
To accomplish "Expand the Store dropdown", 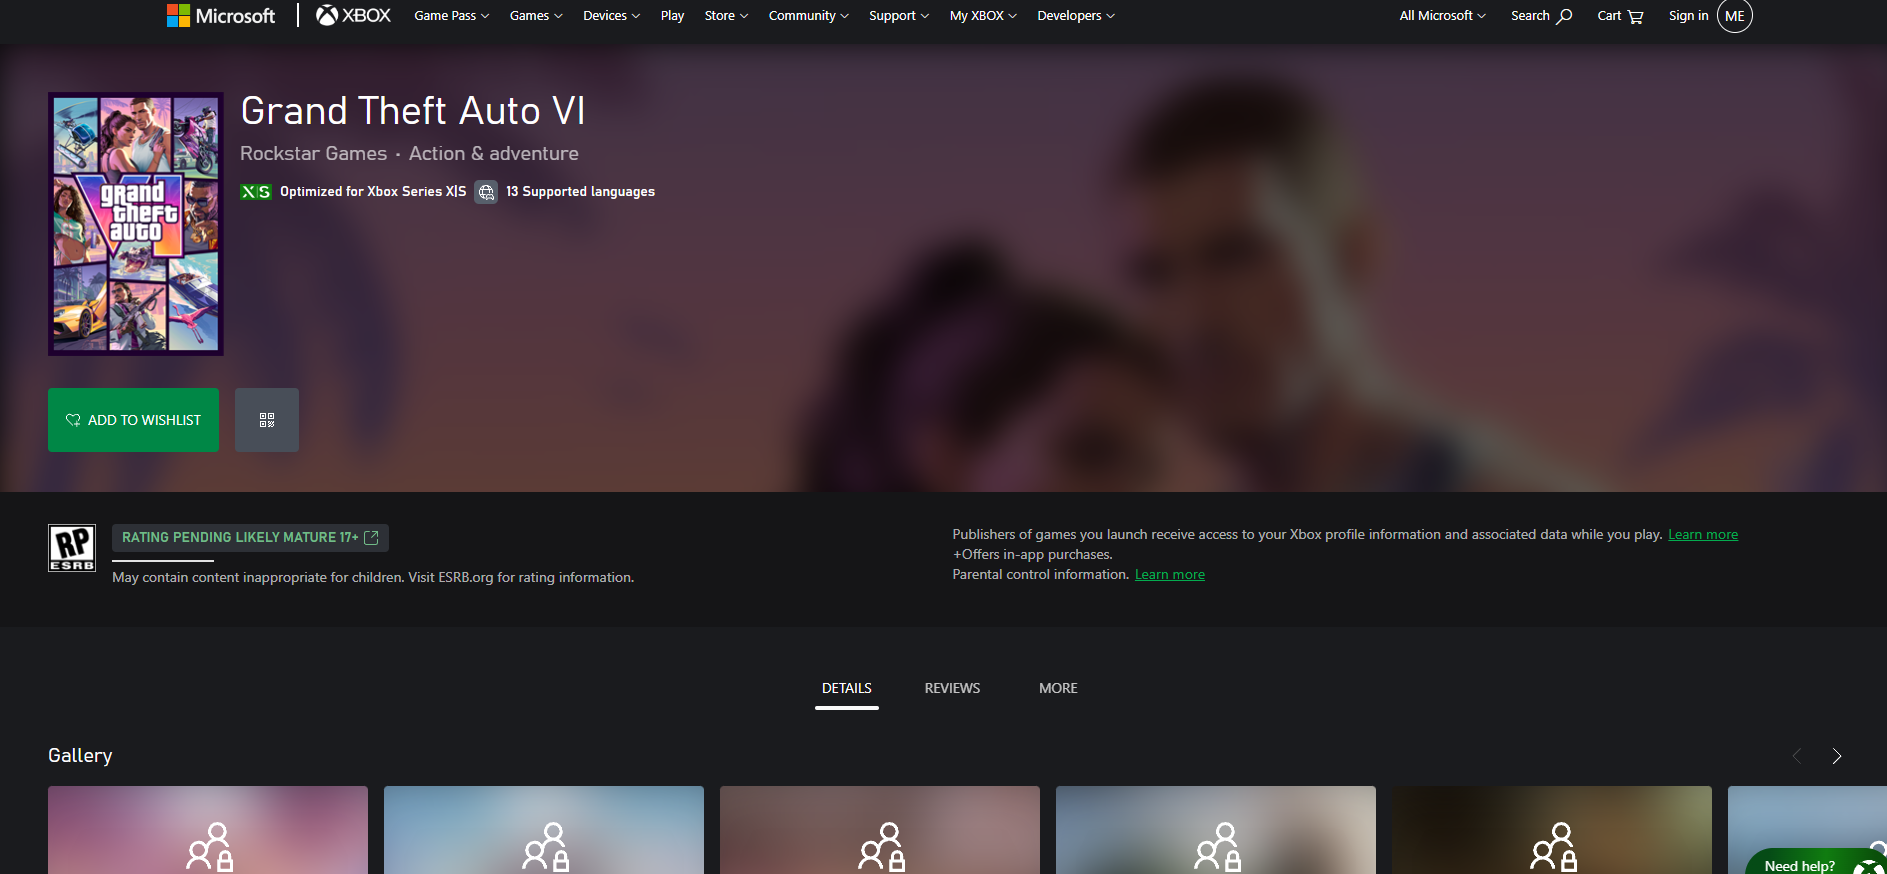I will point(726,16).
